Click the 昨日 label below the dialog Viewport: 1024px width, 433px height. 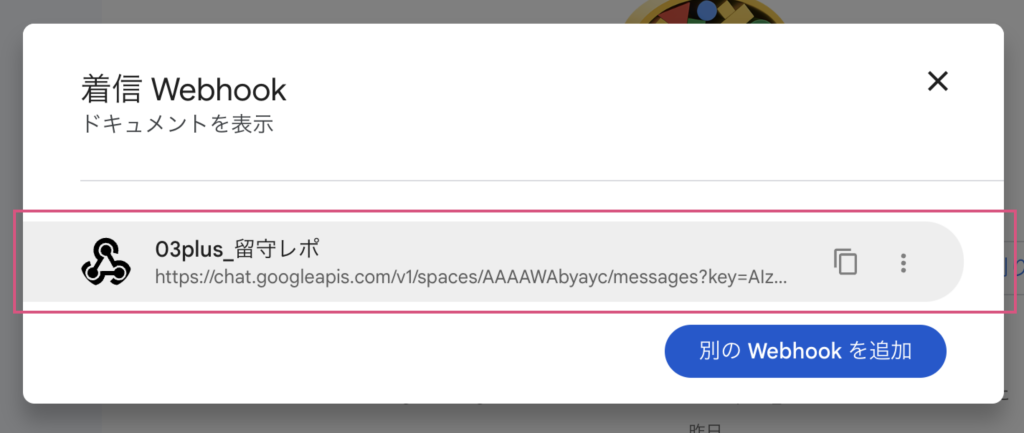[x=705, y=428]
